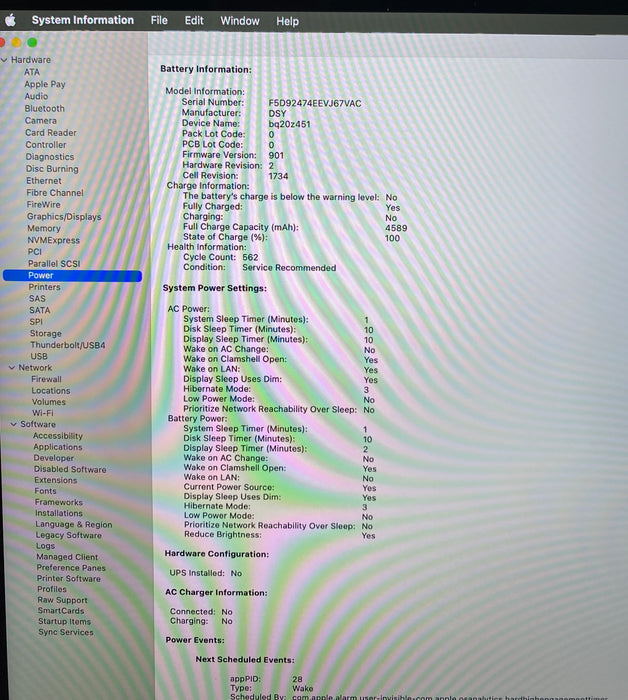628x700 pixels.
Task: Select Locations under Network
Action: (x=51, y=391)
